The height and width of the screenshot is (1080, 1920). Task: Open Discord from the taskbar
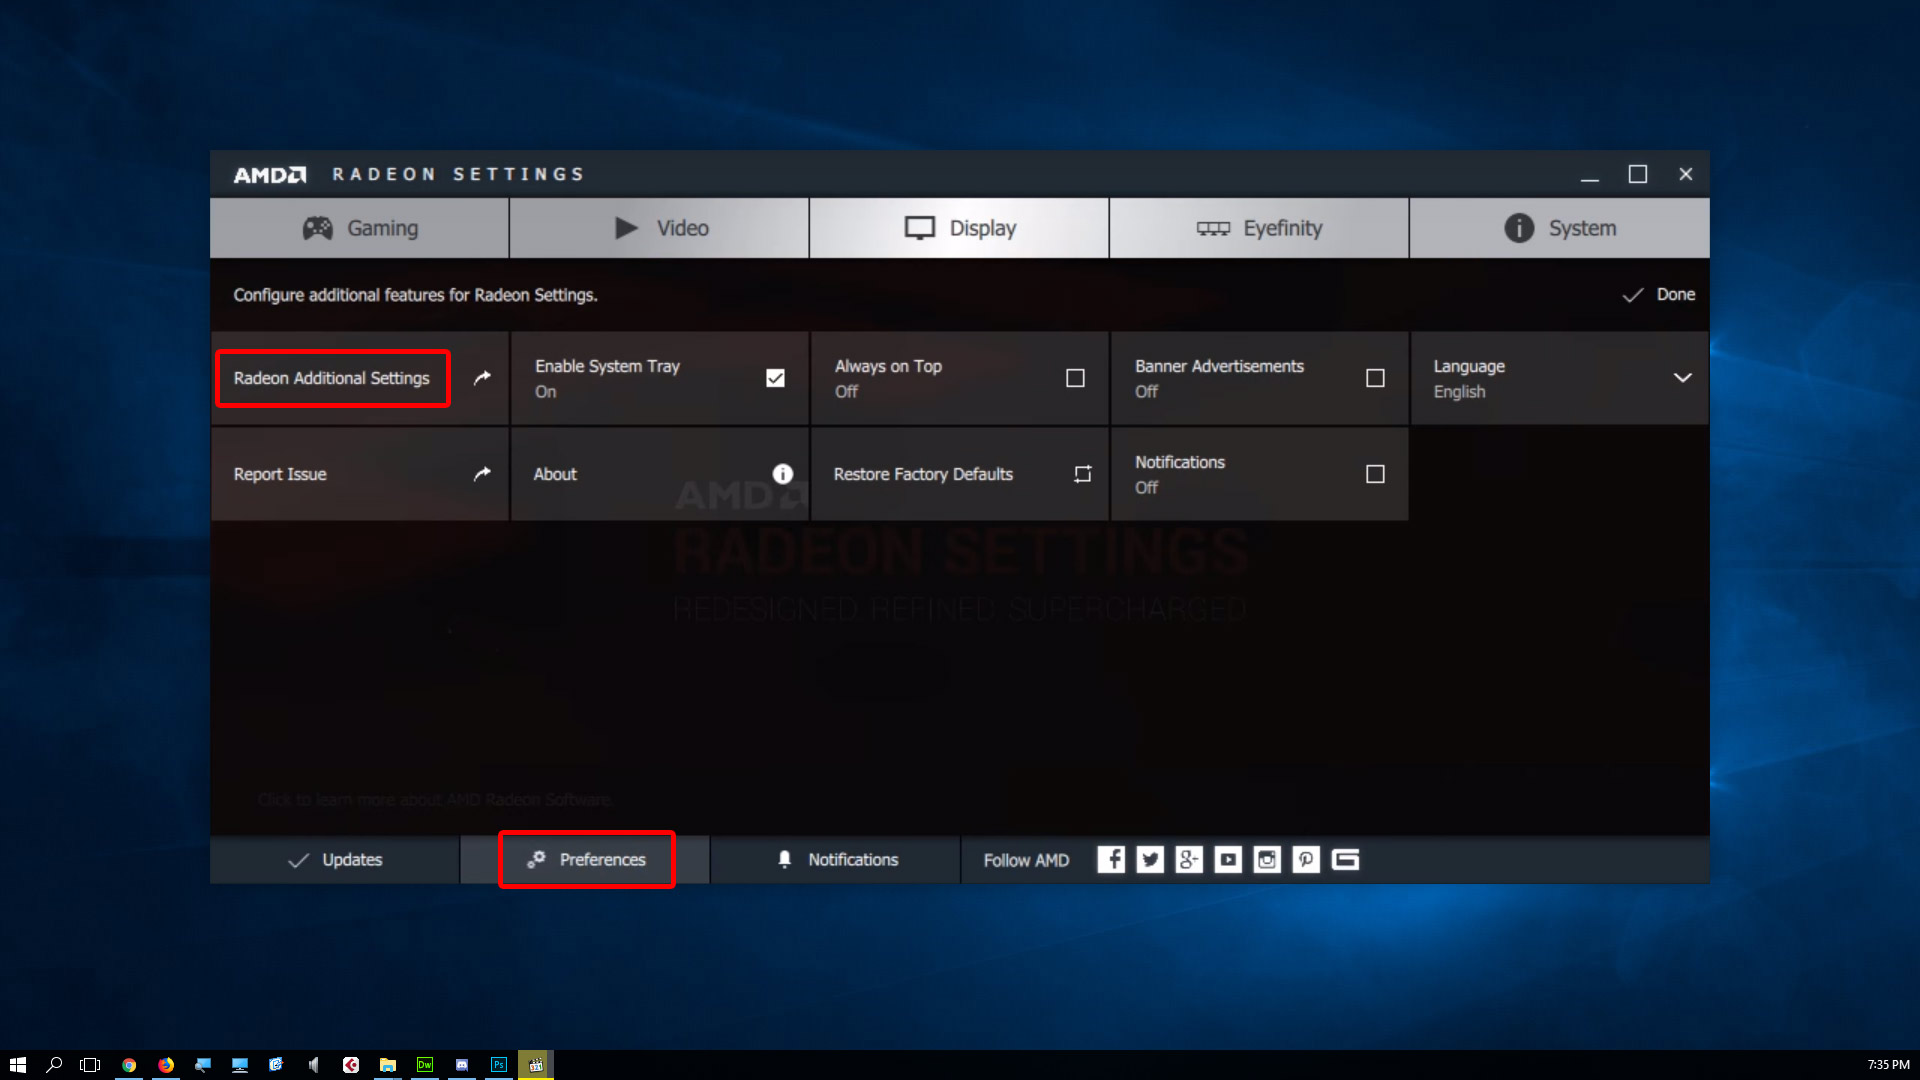pyautogui.click(x=462, y=1065)
